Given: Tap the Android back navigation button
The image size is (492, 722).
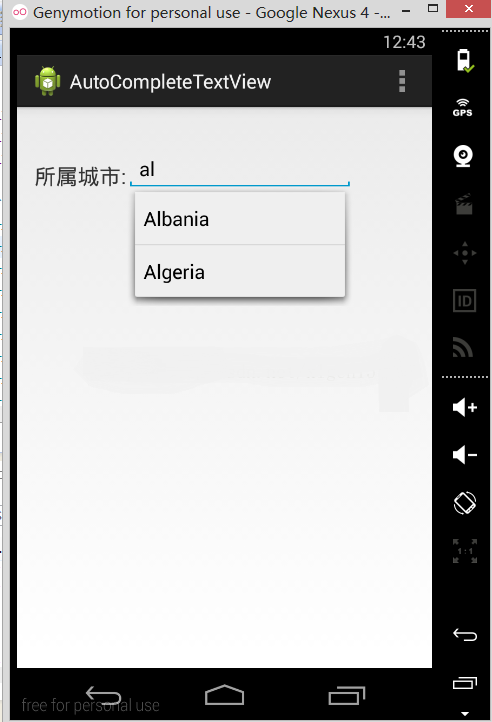Looking at the screenshot, I should 103,694.
